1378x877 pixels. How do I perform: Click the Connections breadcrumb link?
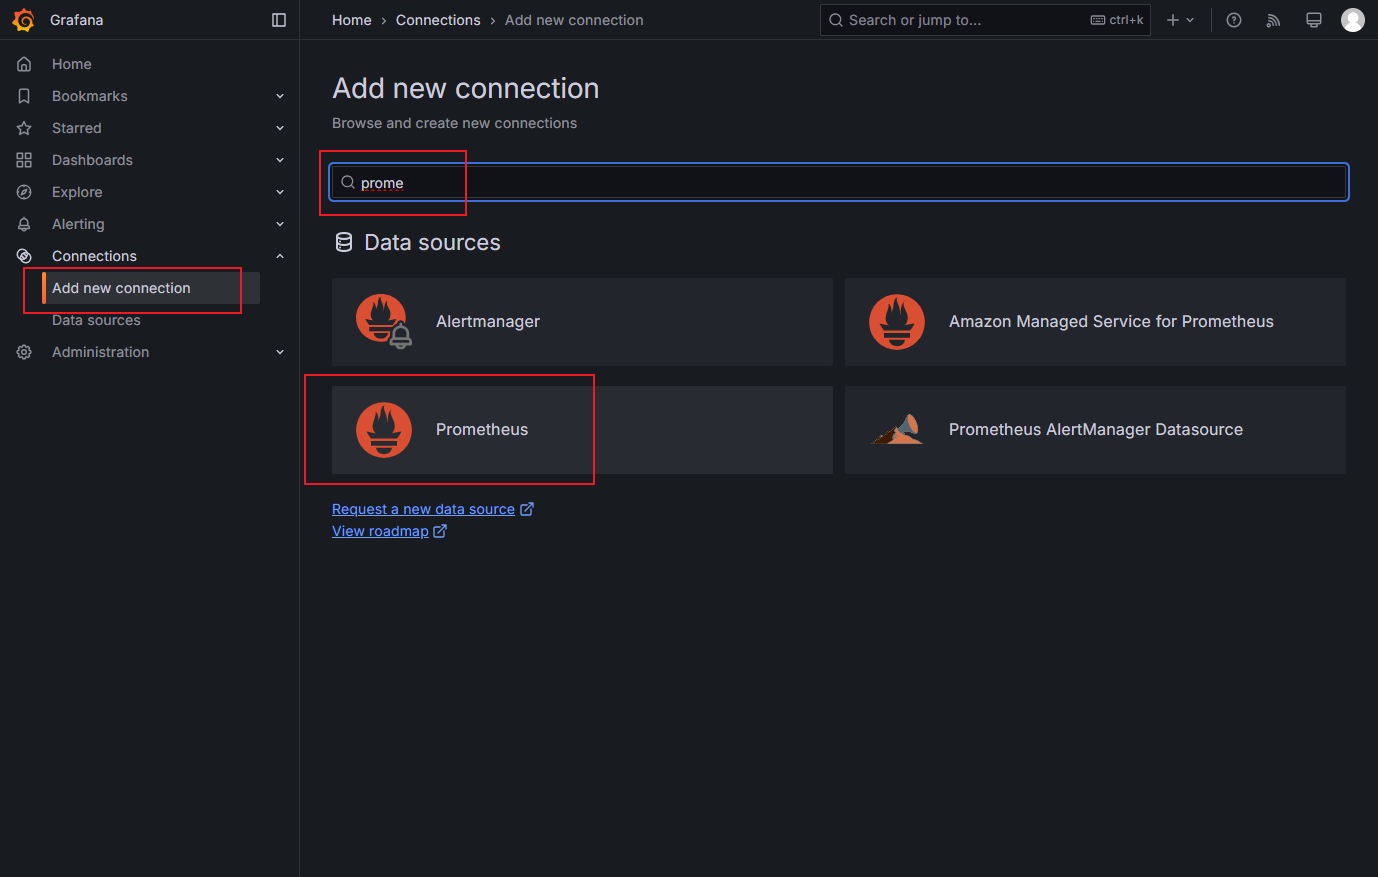pyautogui.click(x=438, y=20)
